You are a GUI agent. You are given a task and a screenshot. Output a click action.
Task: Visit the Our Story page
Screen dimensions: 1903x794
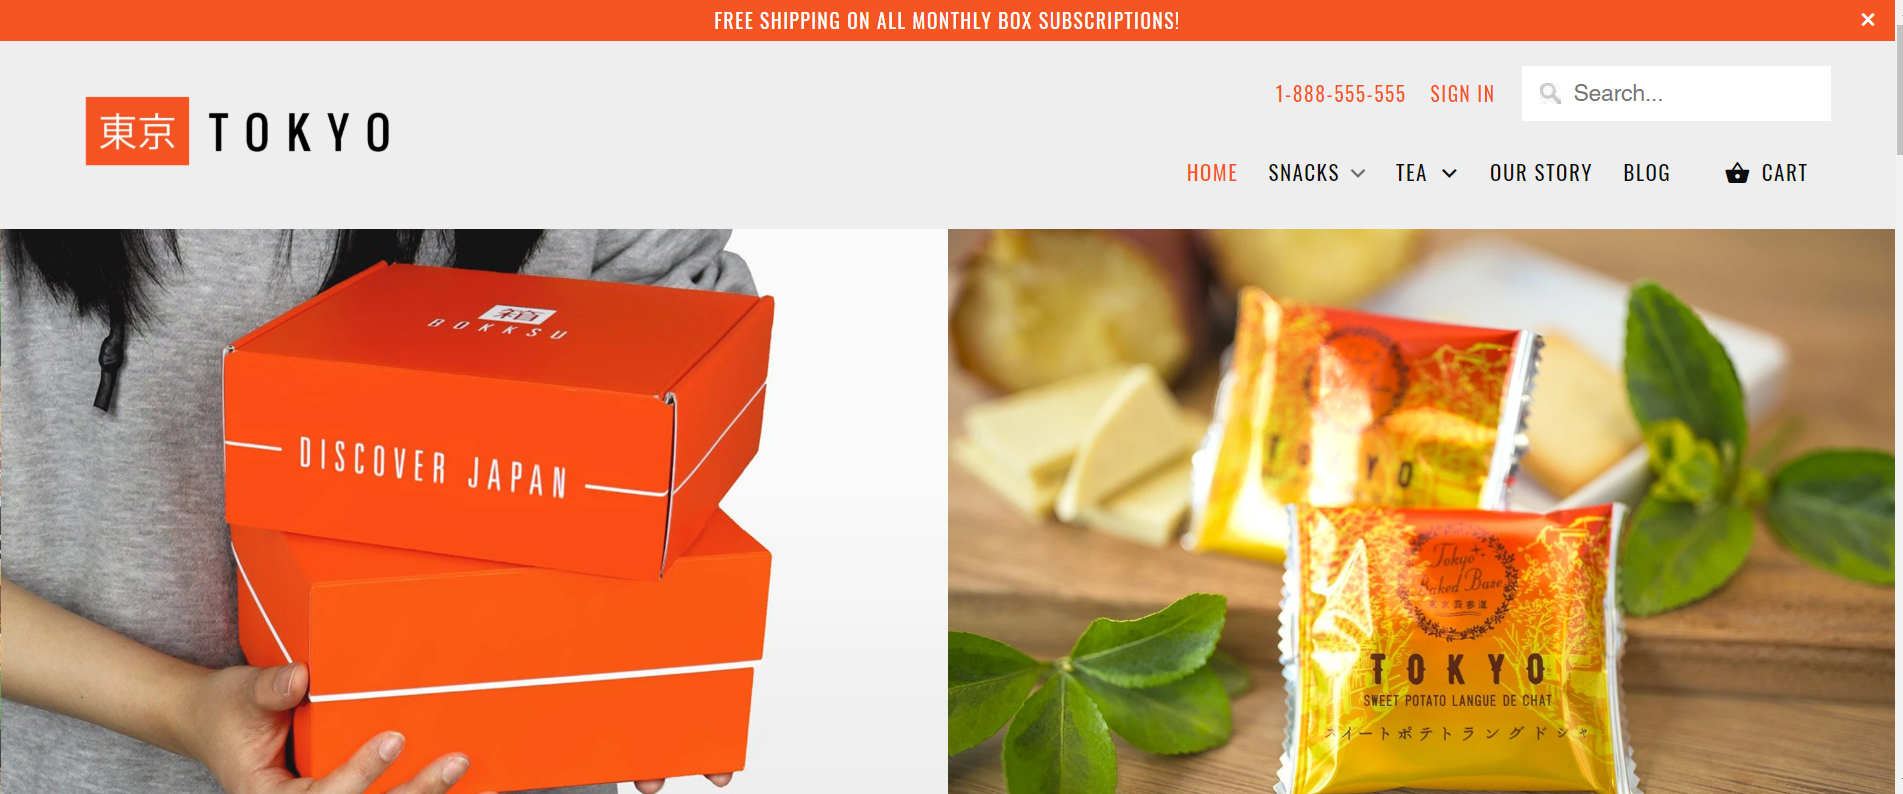click(1540, 173)
